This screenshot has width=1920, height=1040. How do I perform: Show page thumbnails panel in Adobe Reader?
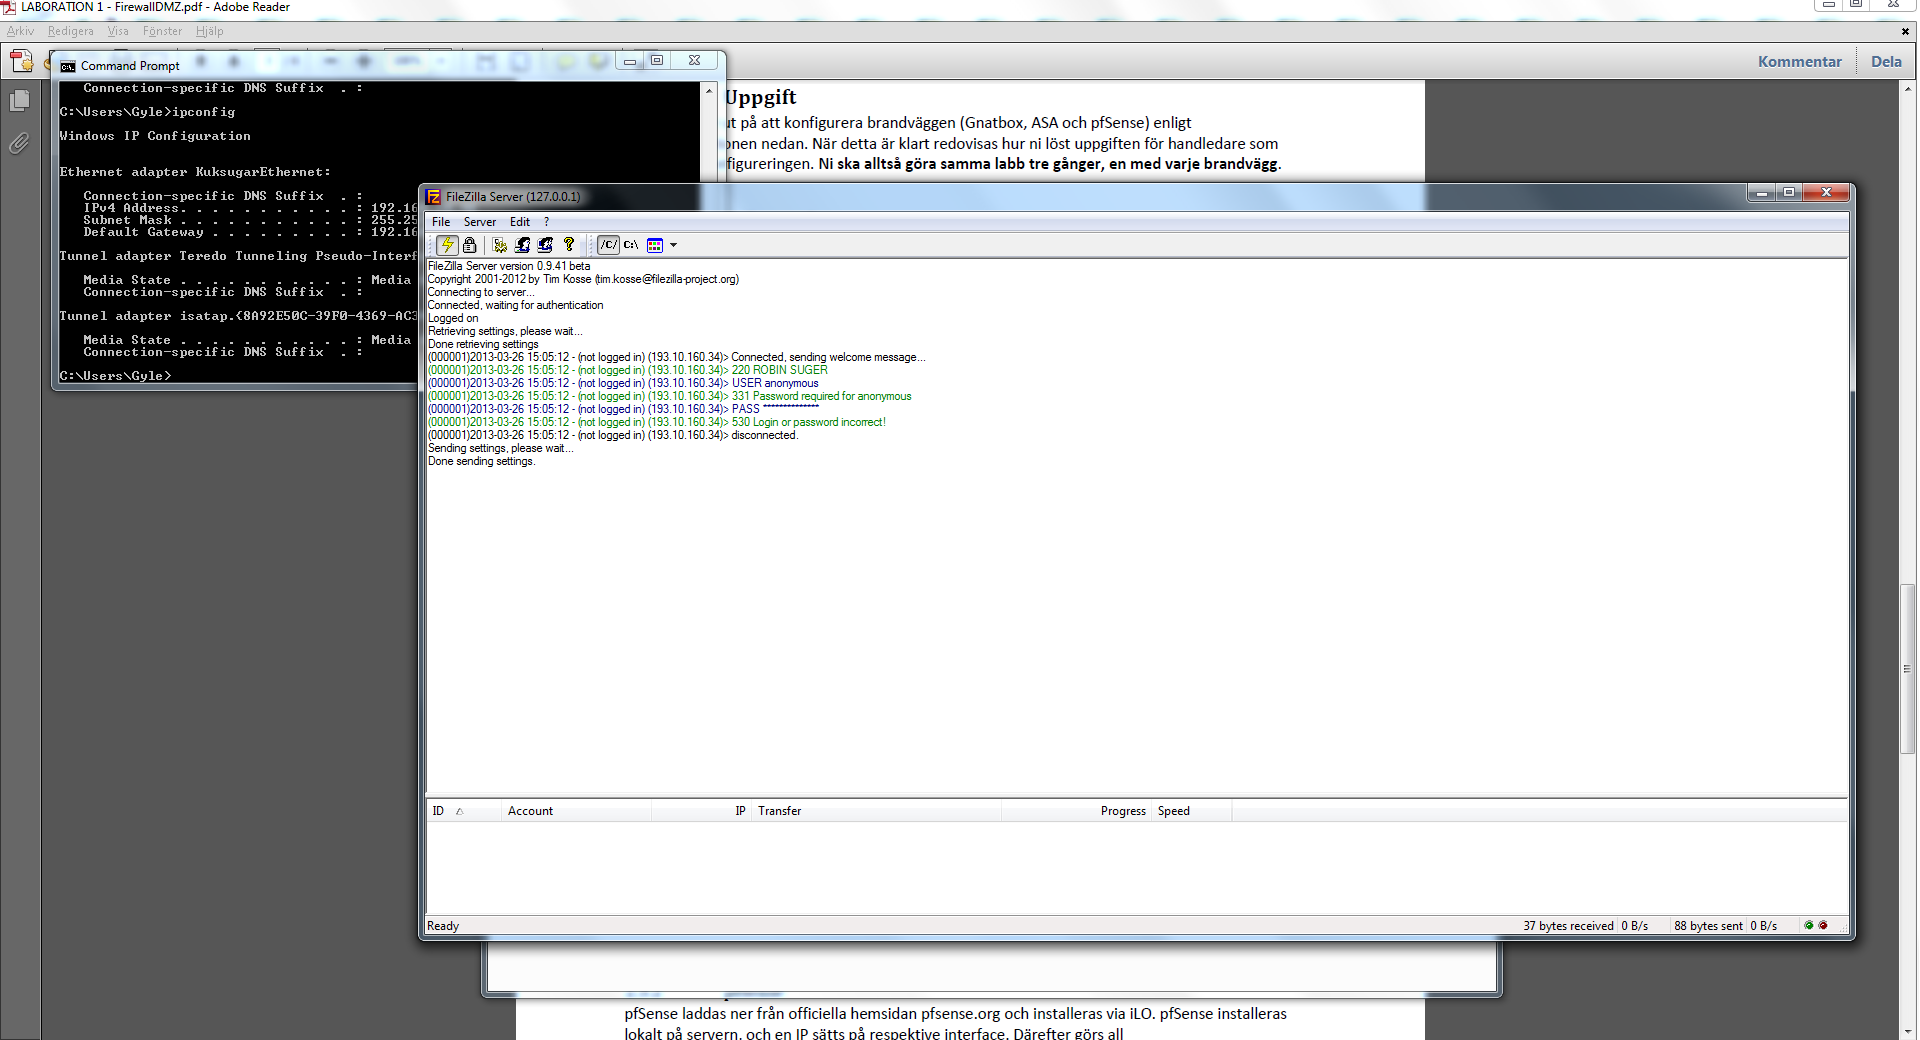pyautogui.click(x=19, y=101)
